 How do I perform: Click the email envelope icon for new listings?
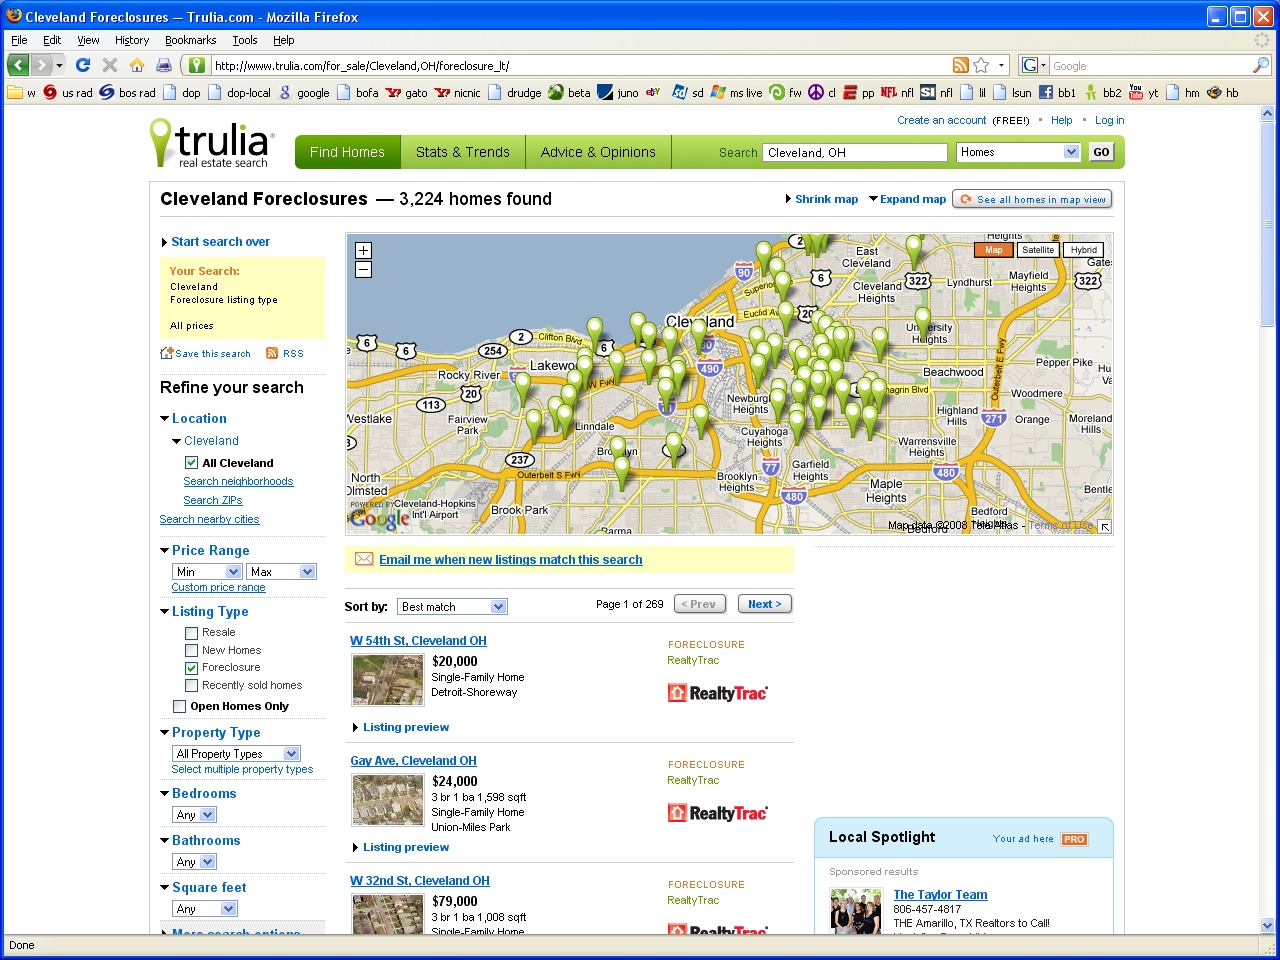(x=364, y=559)
